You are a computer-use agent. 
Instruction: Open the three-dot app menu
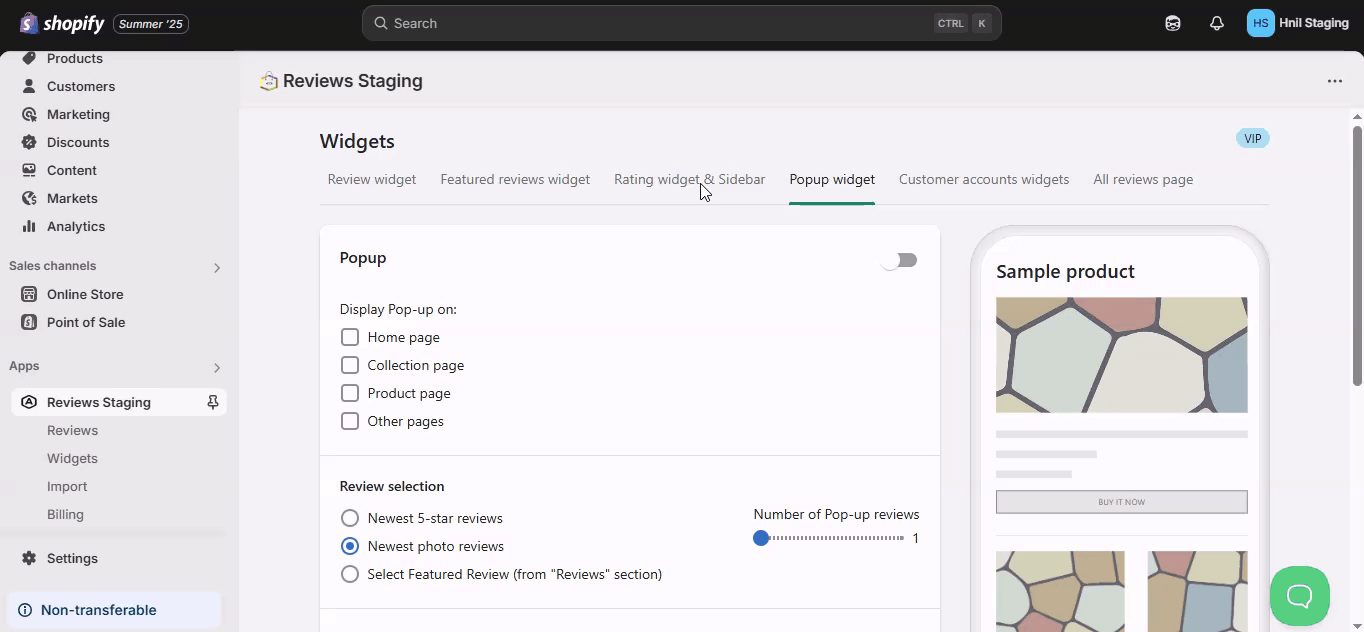click(1335, 81)
